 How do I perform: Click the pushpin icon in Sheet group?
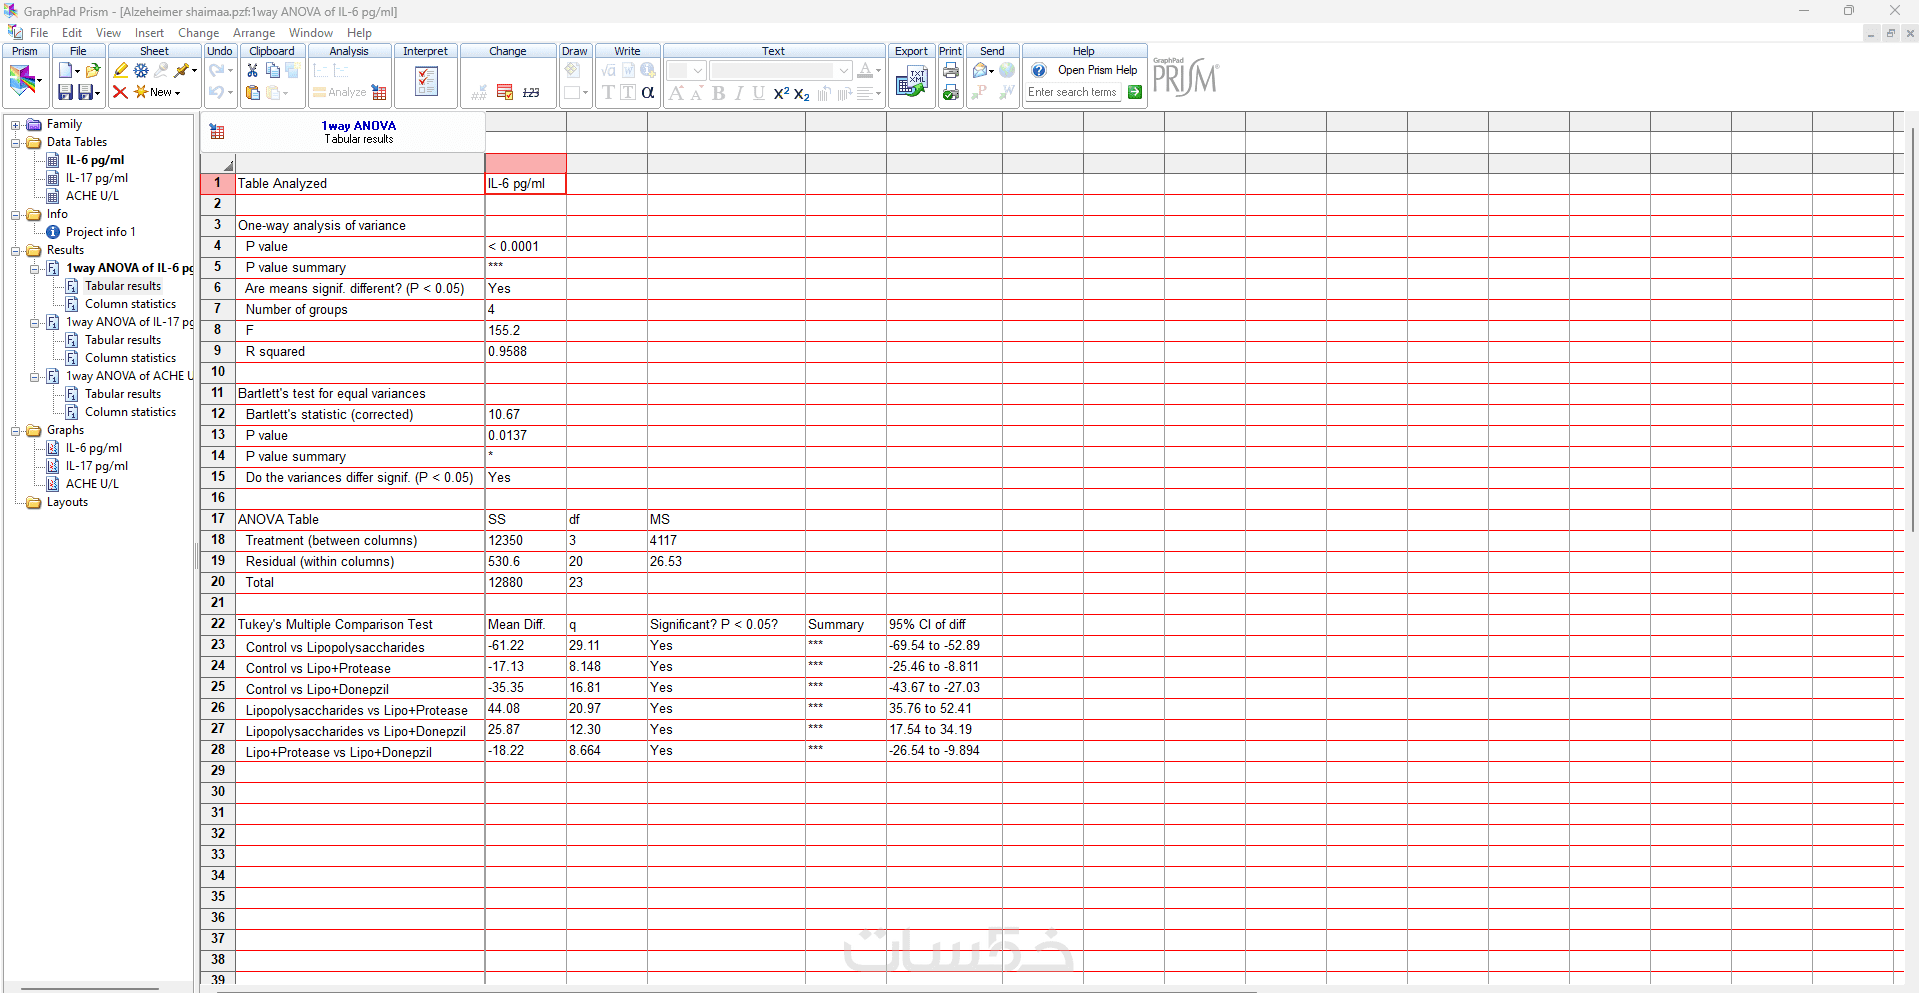[x=181, y=70]
